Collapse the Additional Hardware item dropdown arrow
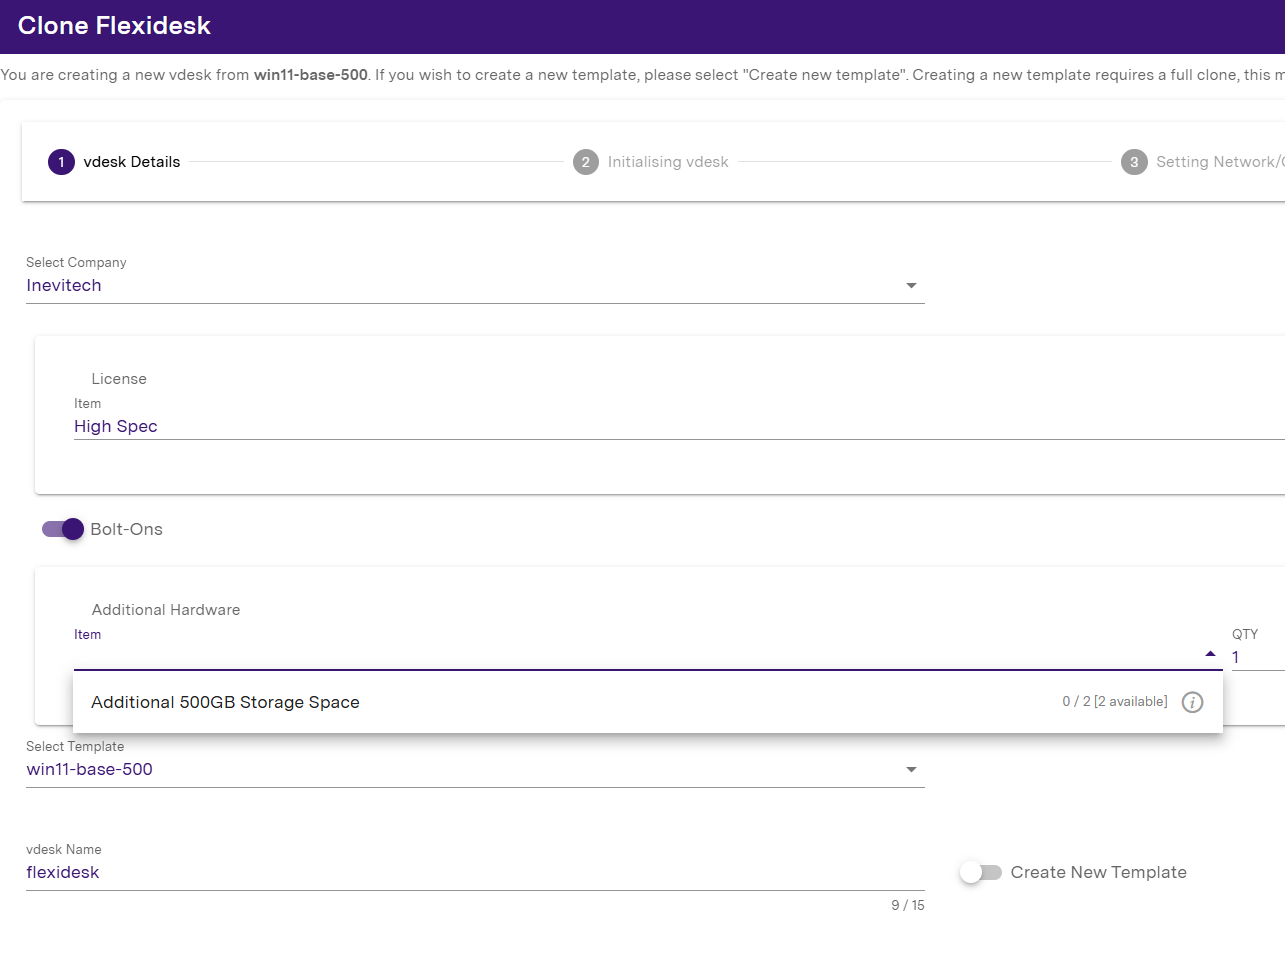1285x957 pixels. [1210, 654]
